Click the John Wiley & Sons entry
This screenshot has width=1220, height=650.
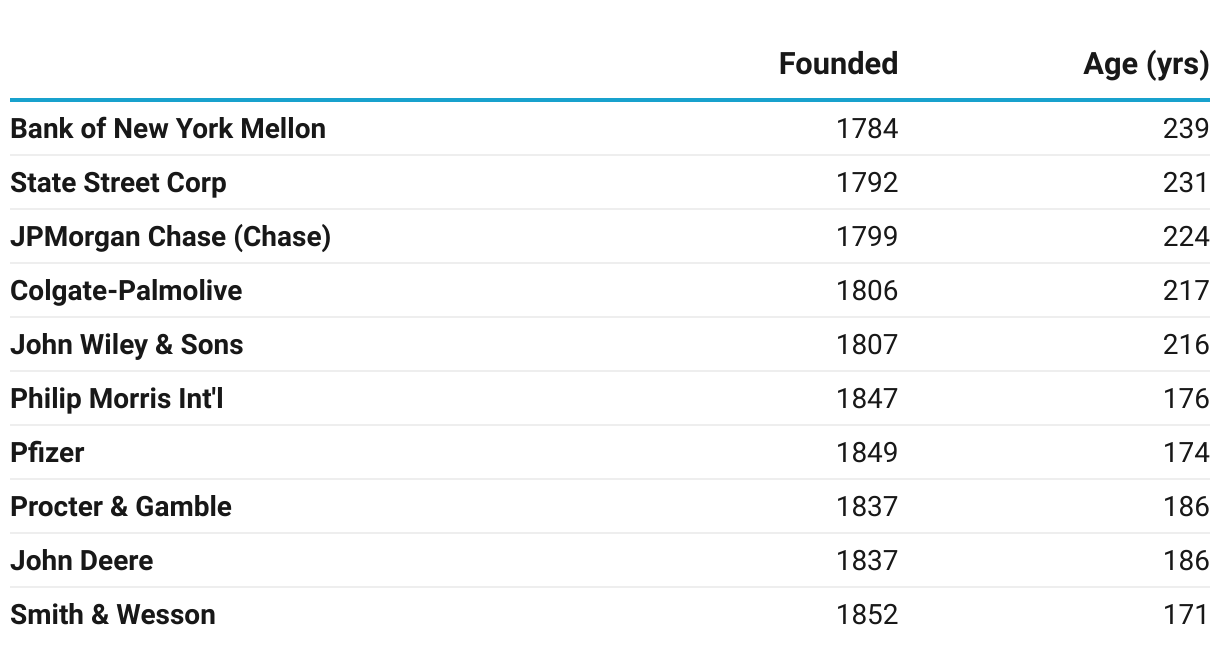127,345
